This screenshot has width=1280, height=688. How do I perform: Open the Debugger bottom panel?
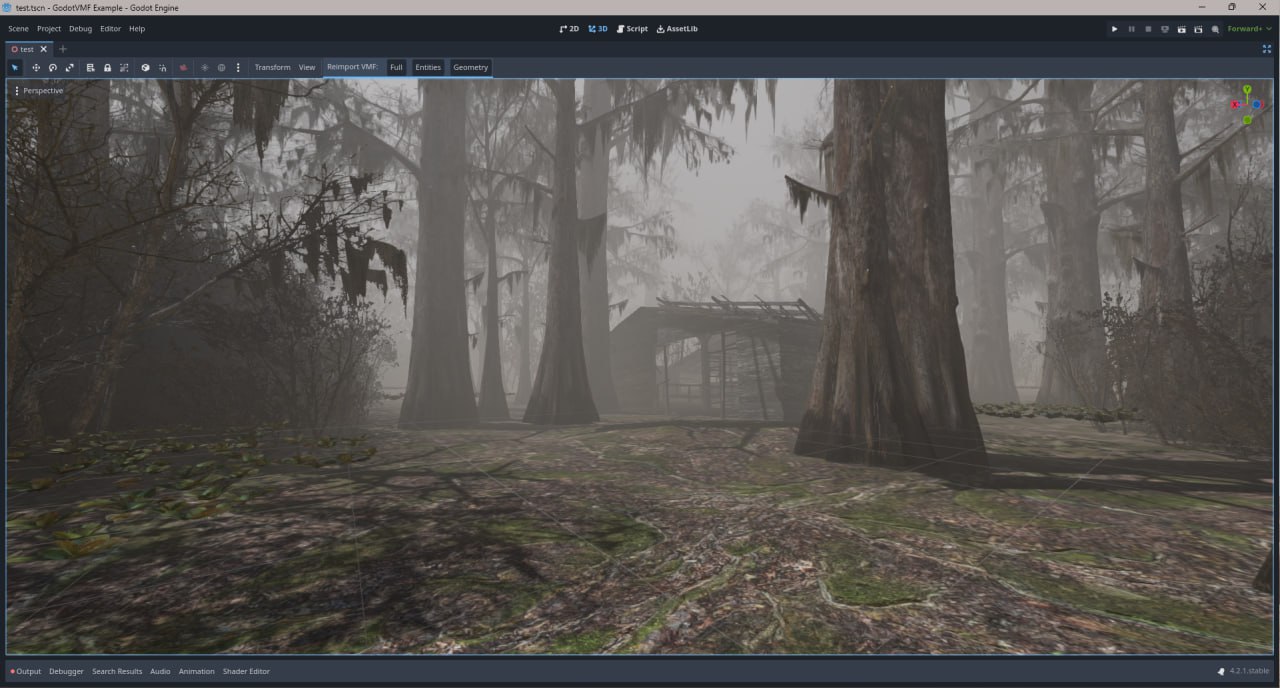tap(67, 671)
